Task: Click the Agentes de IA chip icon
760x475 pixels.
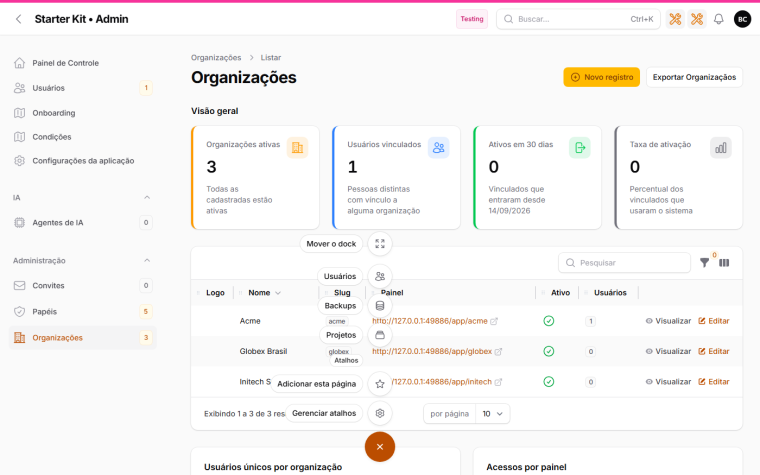Action: coord(19,222)
